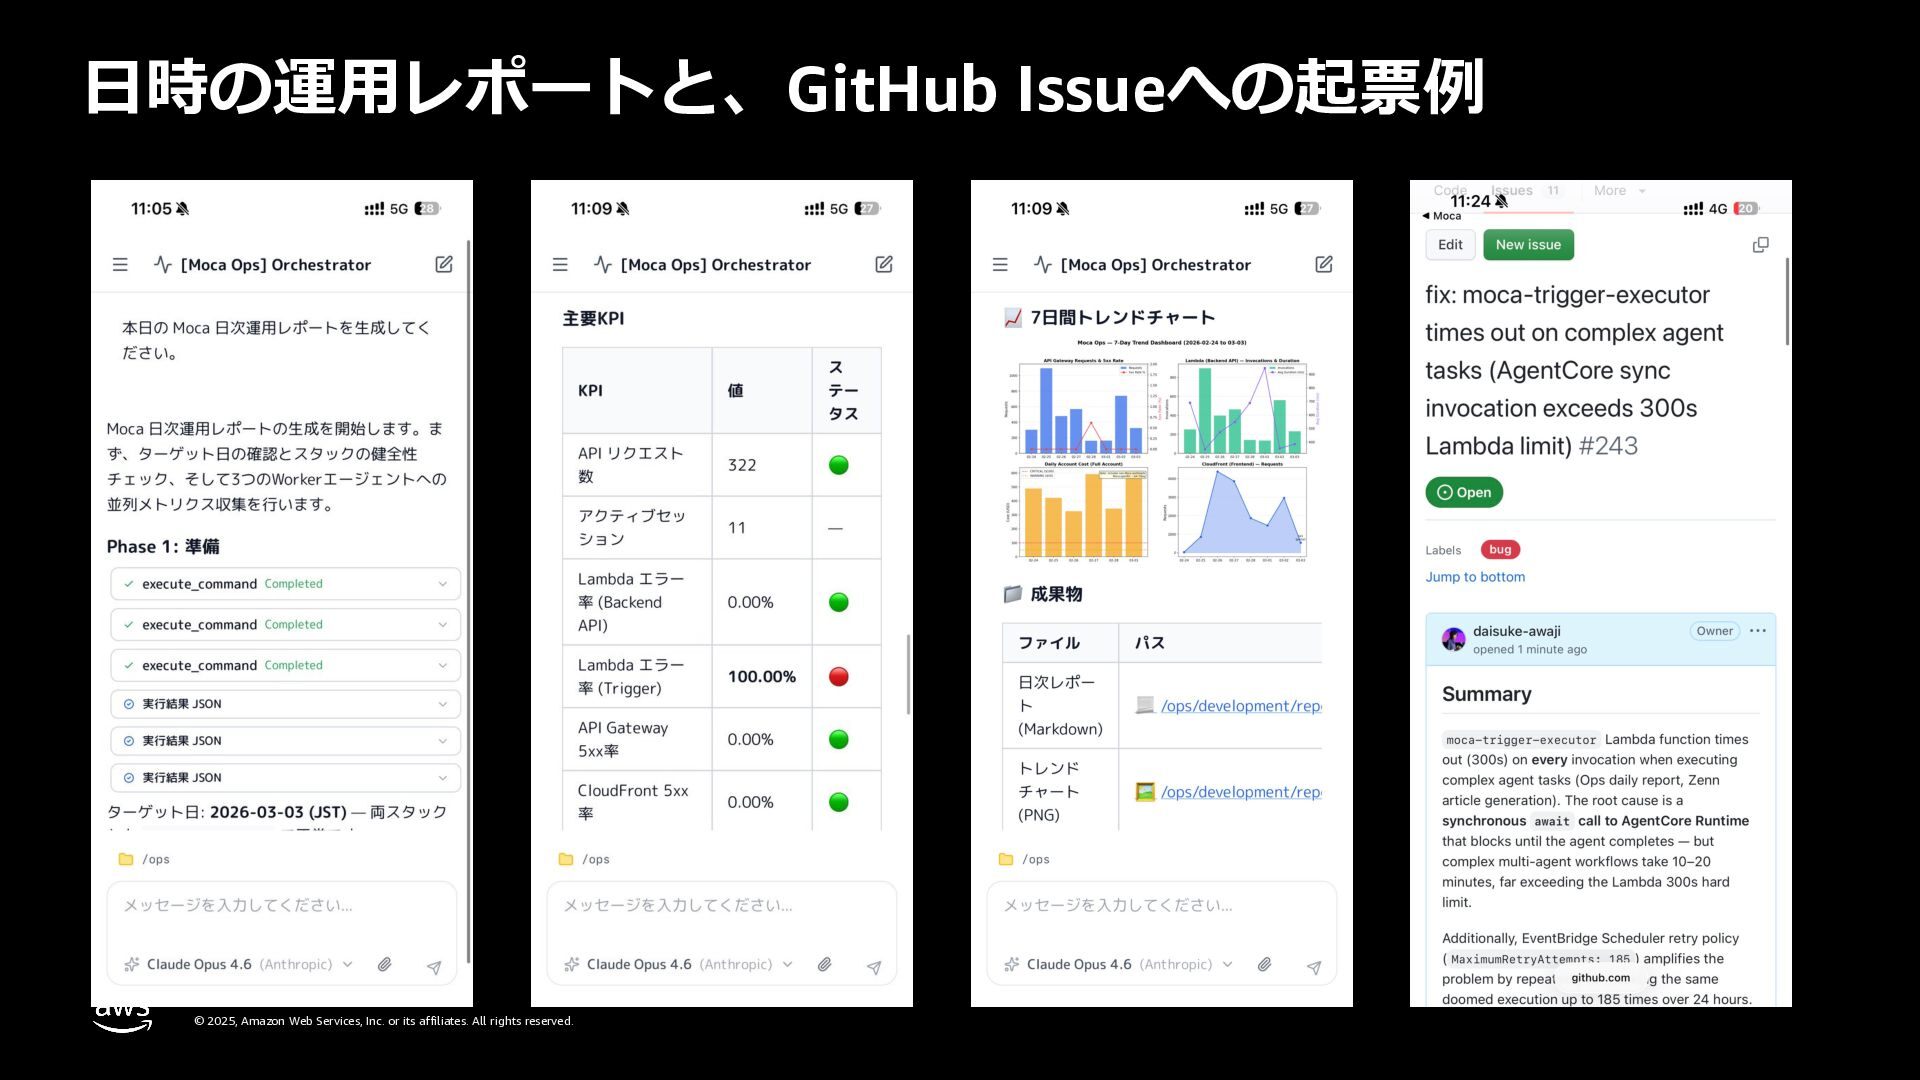Open three-dot menu on daisuke-awaji comment
Image resolution: width=1920 pixels, height=1080 pixels.
coord(1758,631)
